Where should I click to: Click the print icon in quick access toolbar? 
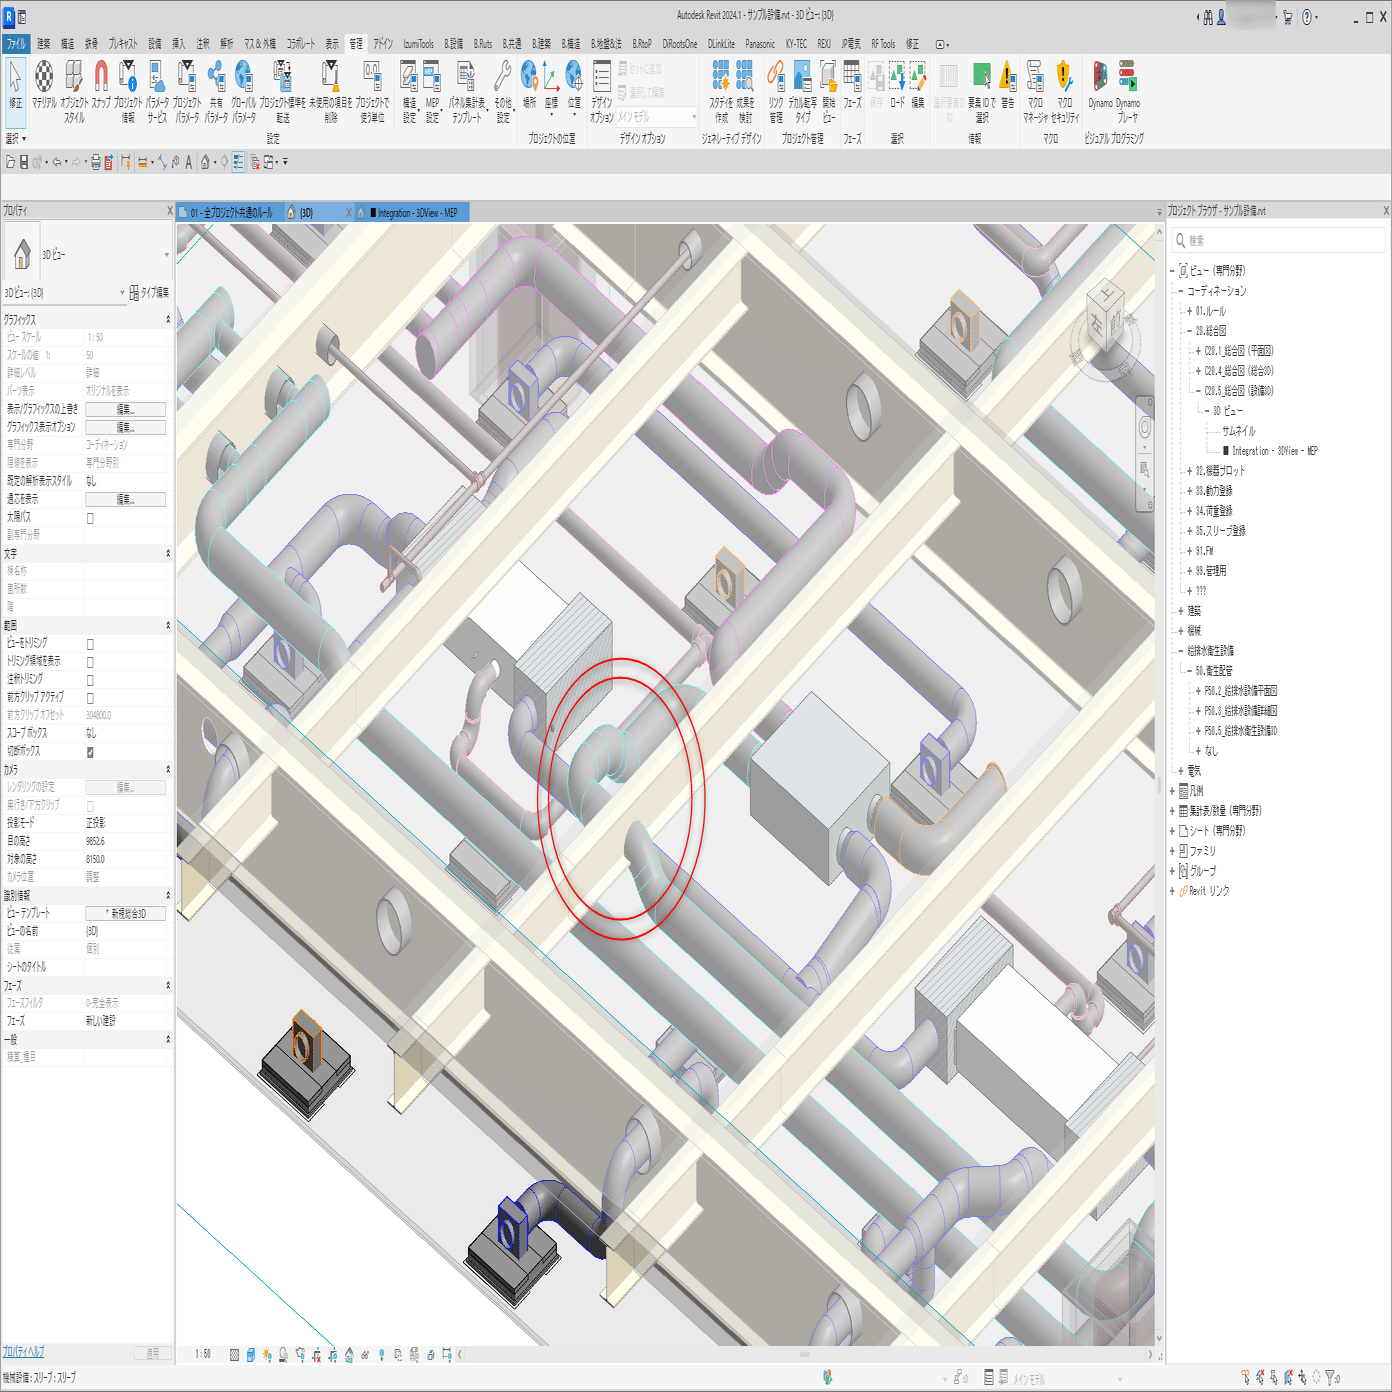click(x=96, y=162)
